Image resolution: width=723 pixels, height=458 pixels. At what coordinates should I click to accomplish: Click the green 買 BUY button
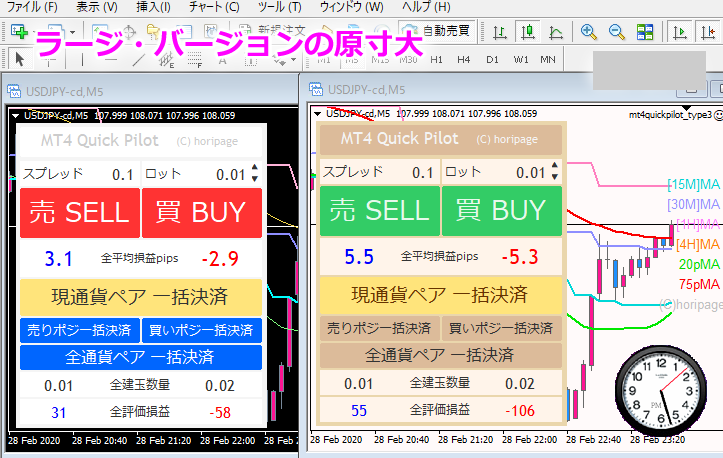(x=502, y=211)
